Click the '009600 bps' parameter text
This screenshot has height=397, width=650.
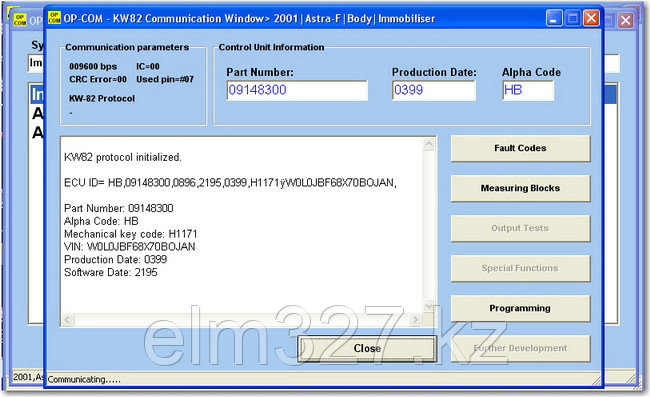pos(93,67)
